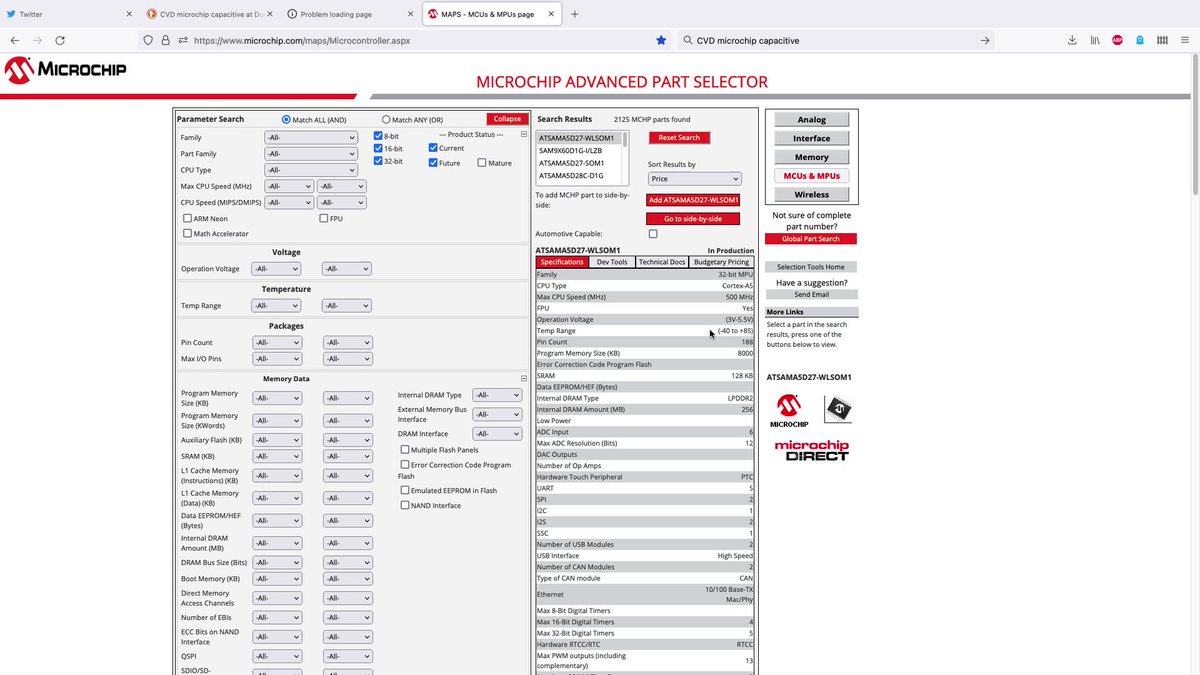Click the search results list scrollbar

(x=625, y=156)
